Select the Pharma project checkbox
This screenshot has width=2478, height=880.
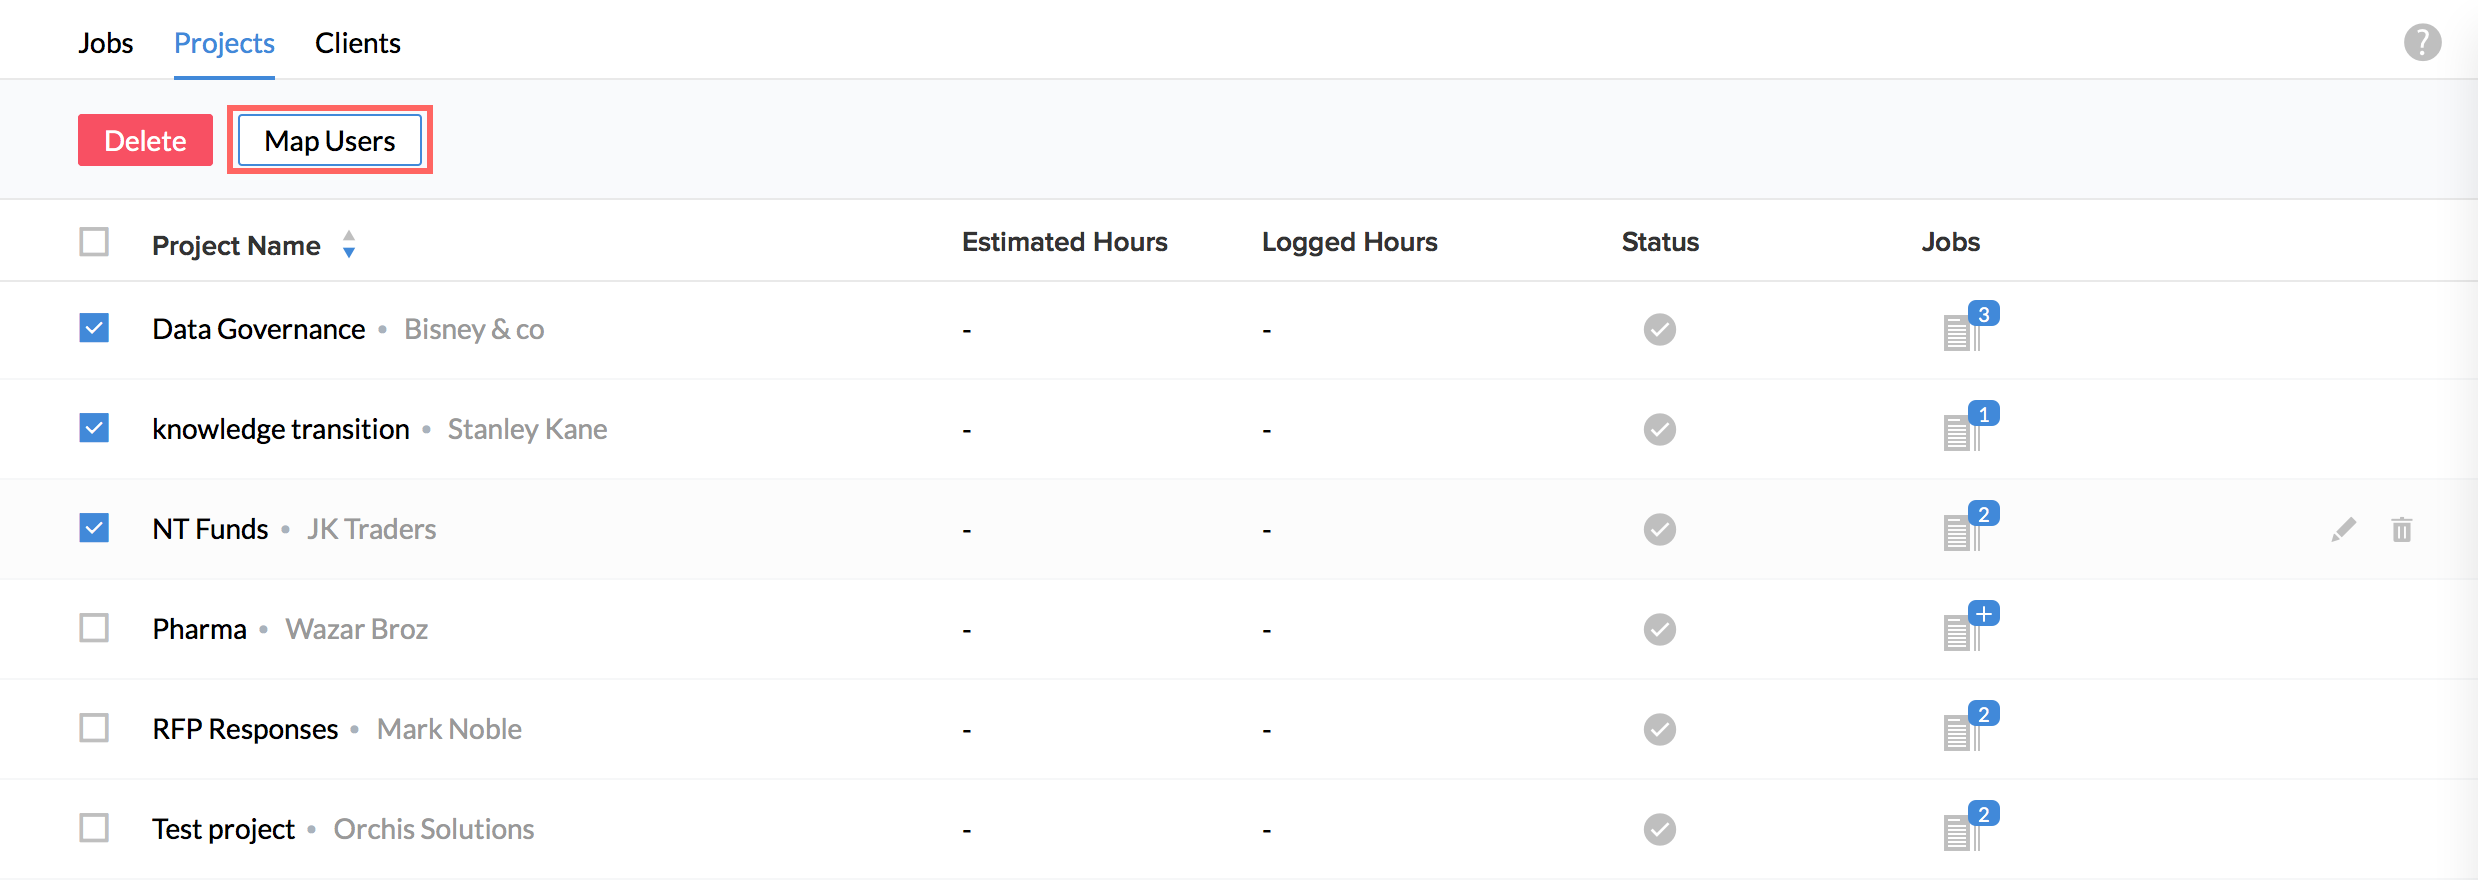(94, 628)
